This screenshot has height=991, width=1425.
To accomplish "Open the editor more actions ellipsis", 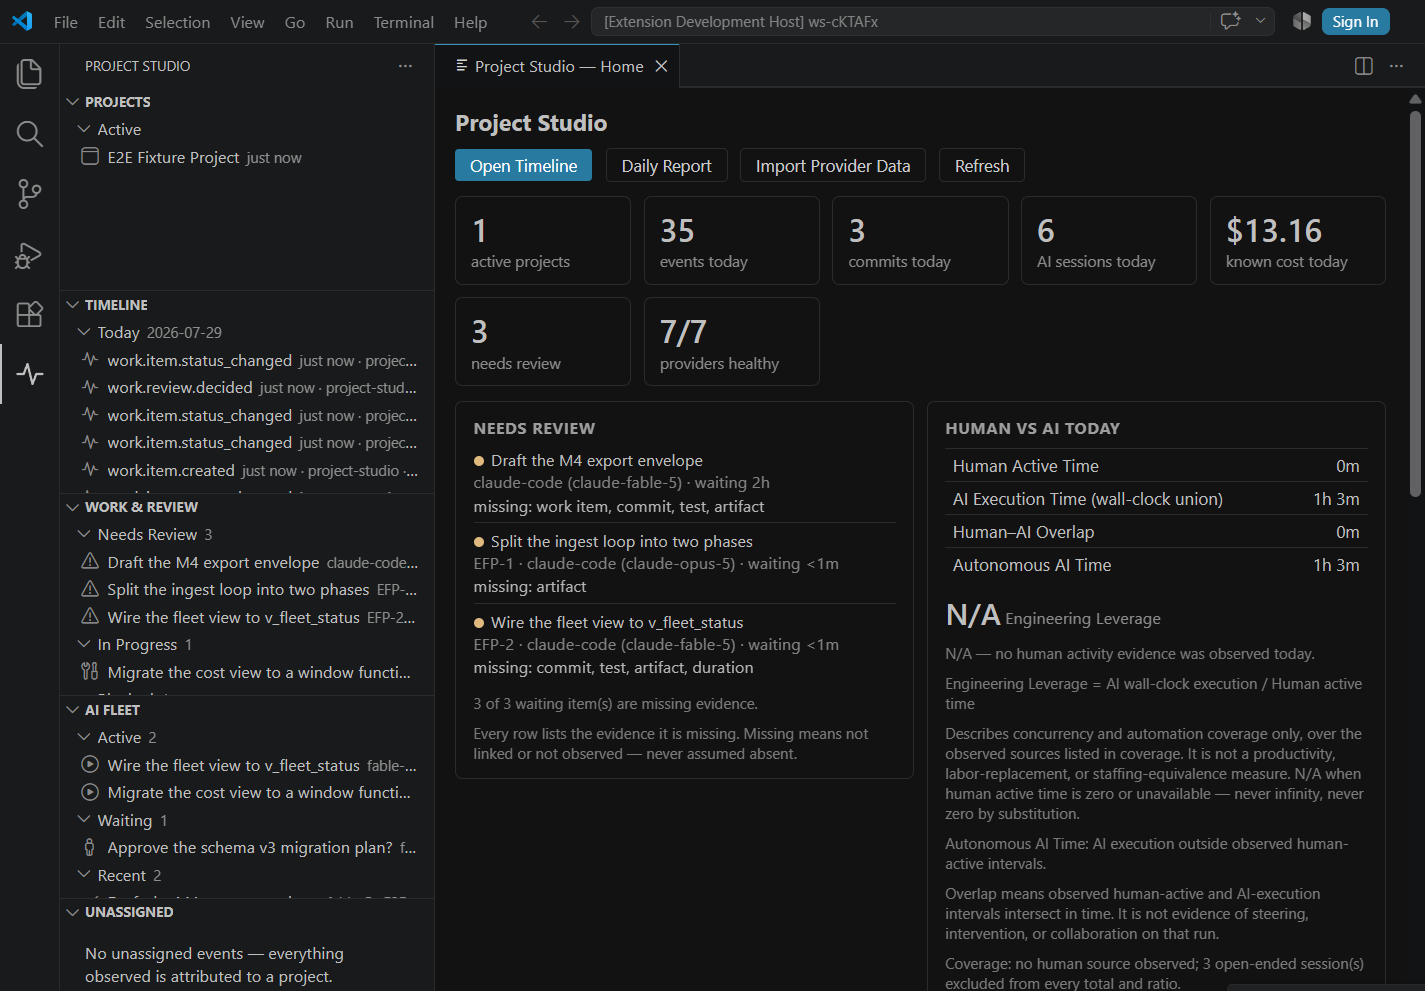I will [x=1396, y=66].
